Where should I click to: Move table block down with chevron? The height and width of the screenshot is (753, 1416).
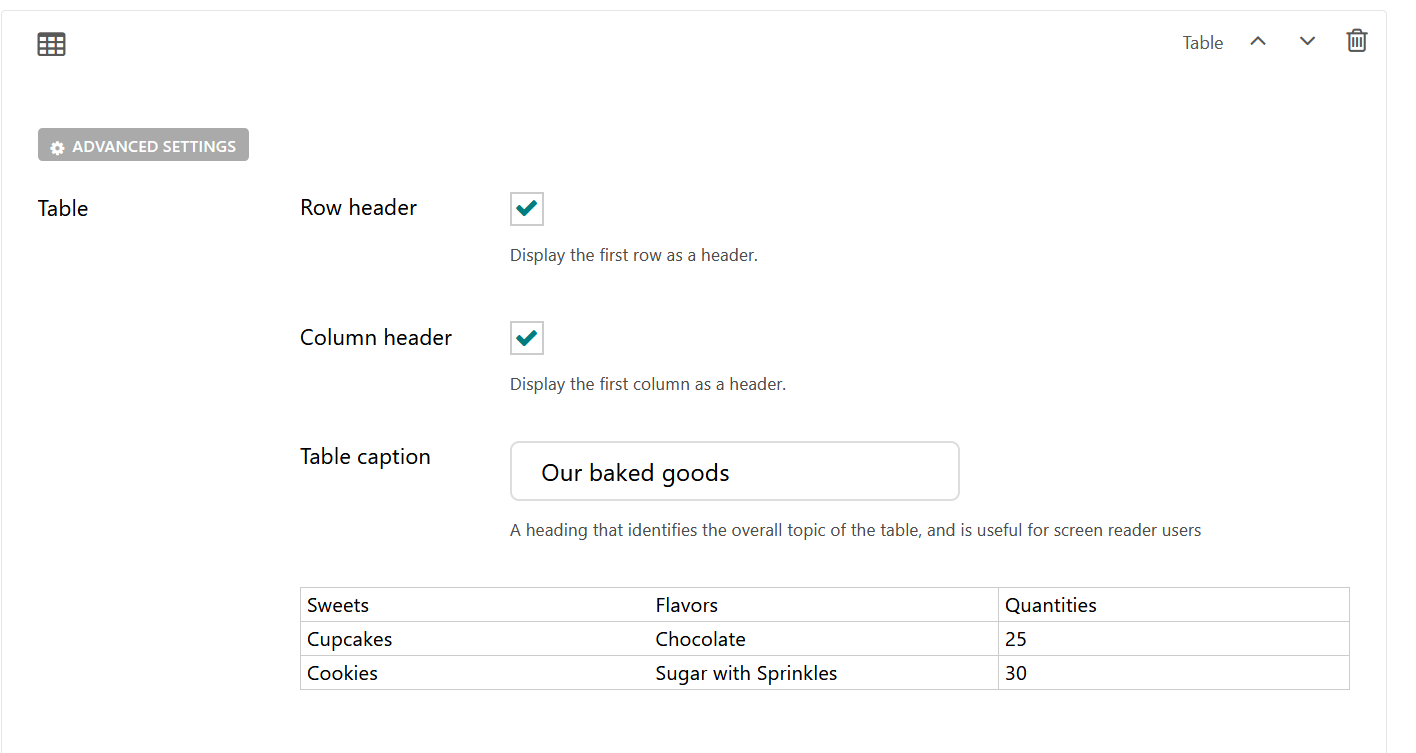point(1307,41)
